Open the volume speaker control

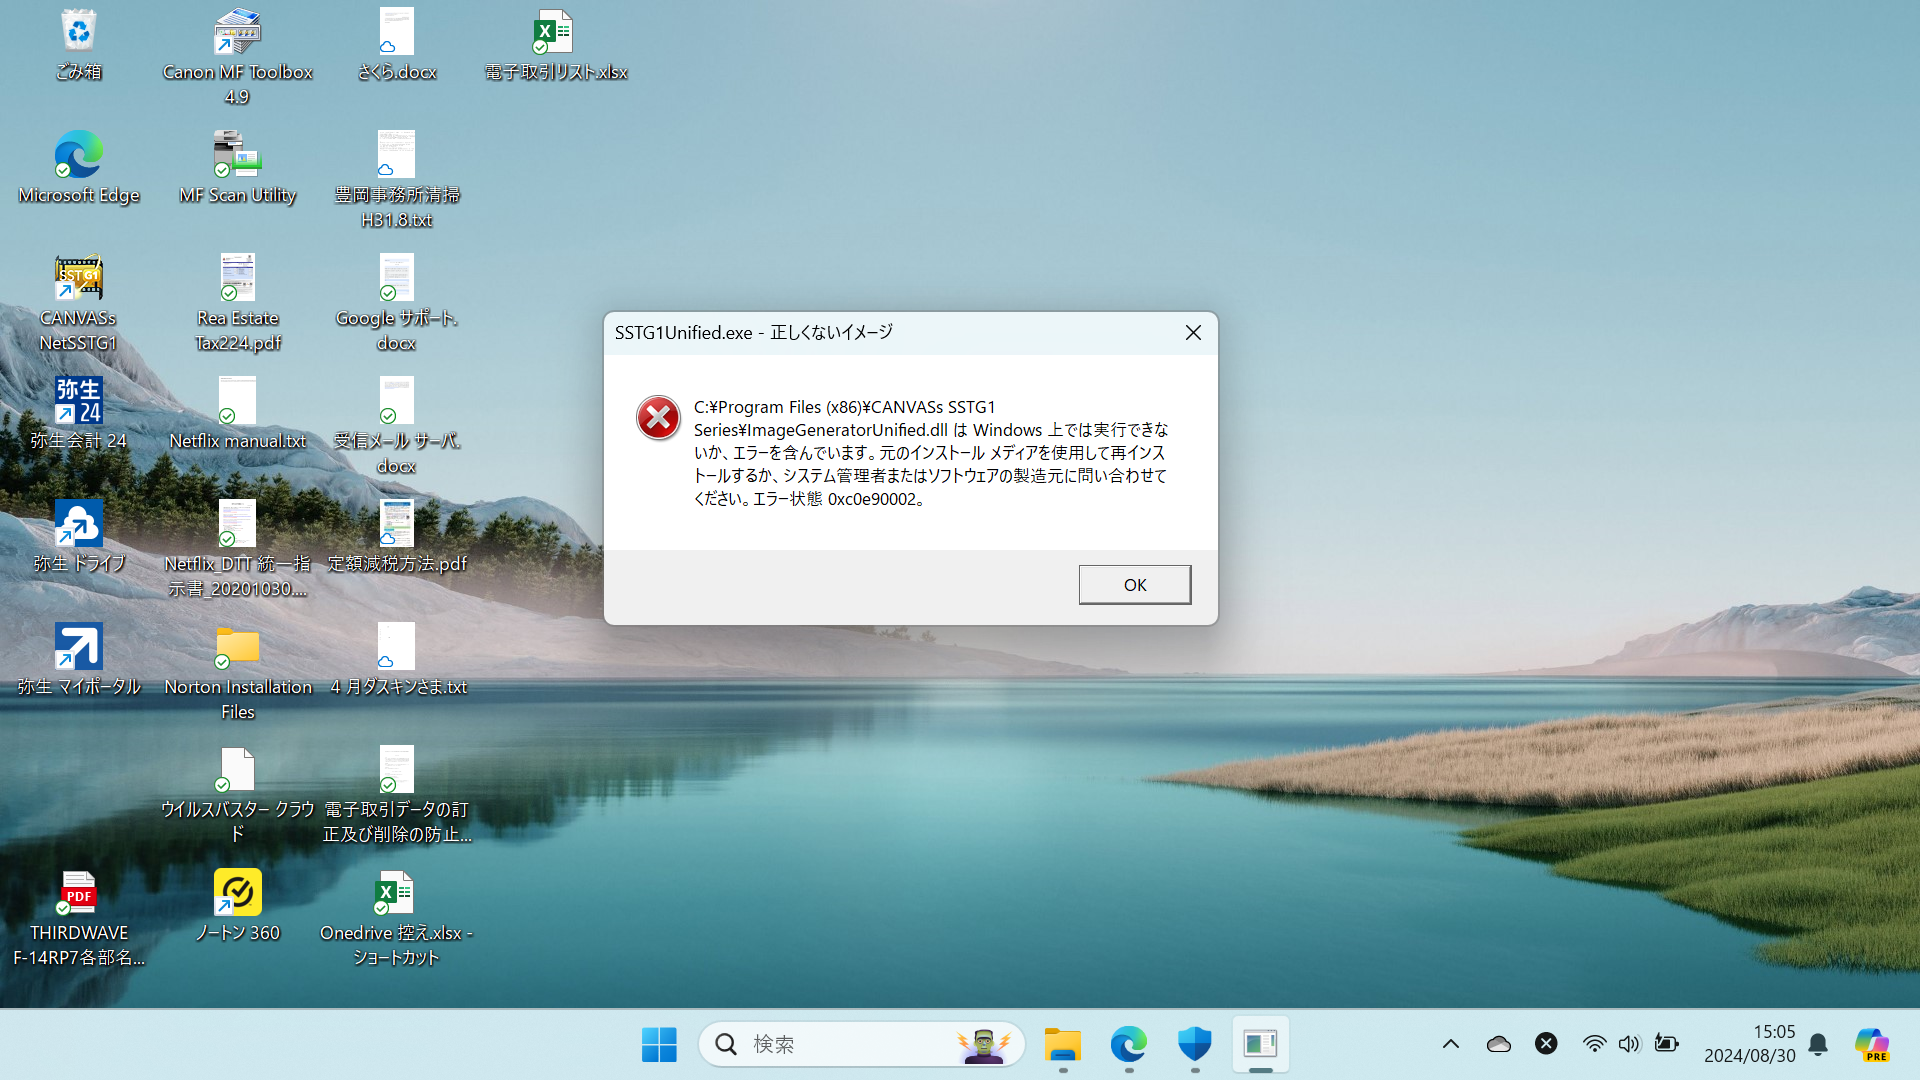tap(1629, 1045)
